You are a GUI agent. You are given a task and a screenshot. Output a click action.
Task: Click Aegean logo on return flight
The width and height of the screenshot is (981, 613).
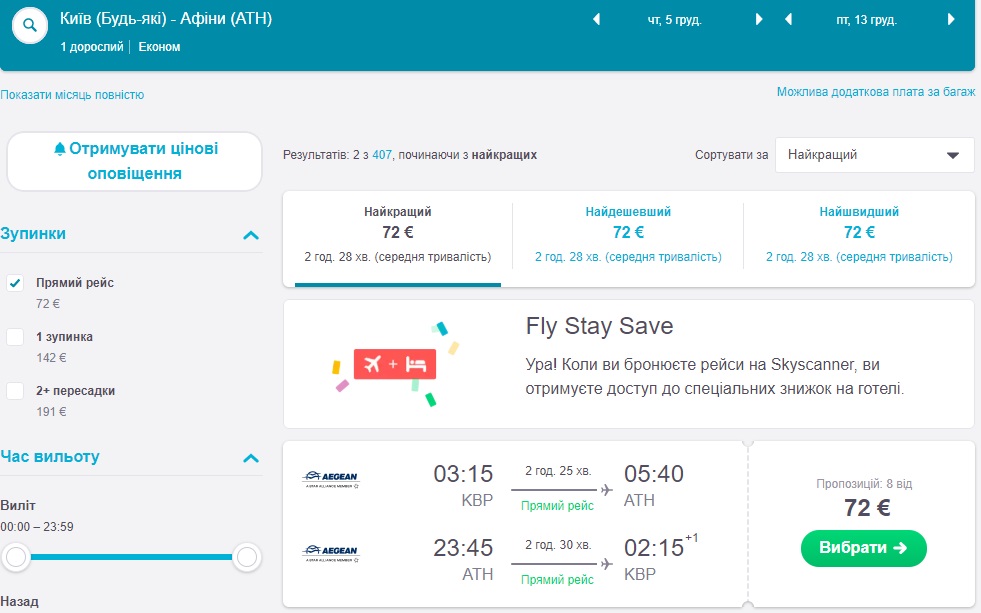[x=330, y=551]
